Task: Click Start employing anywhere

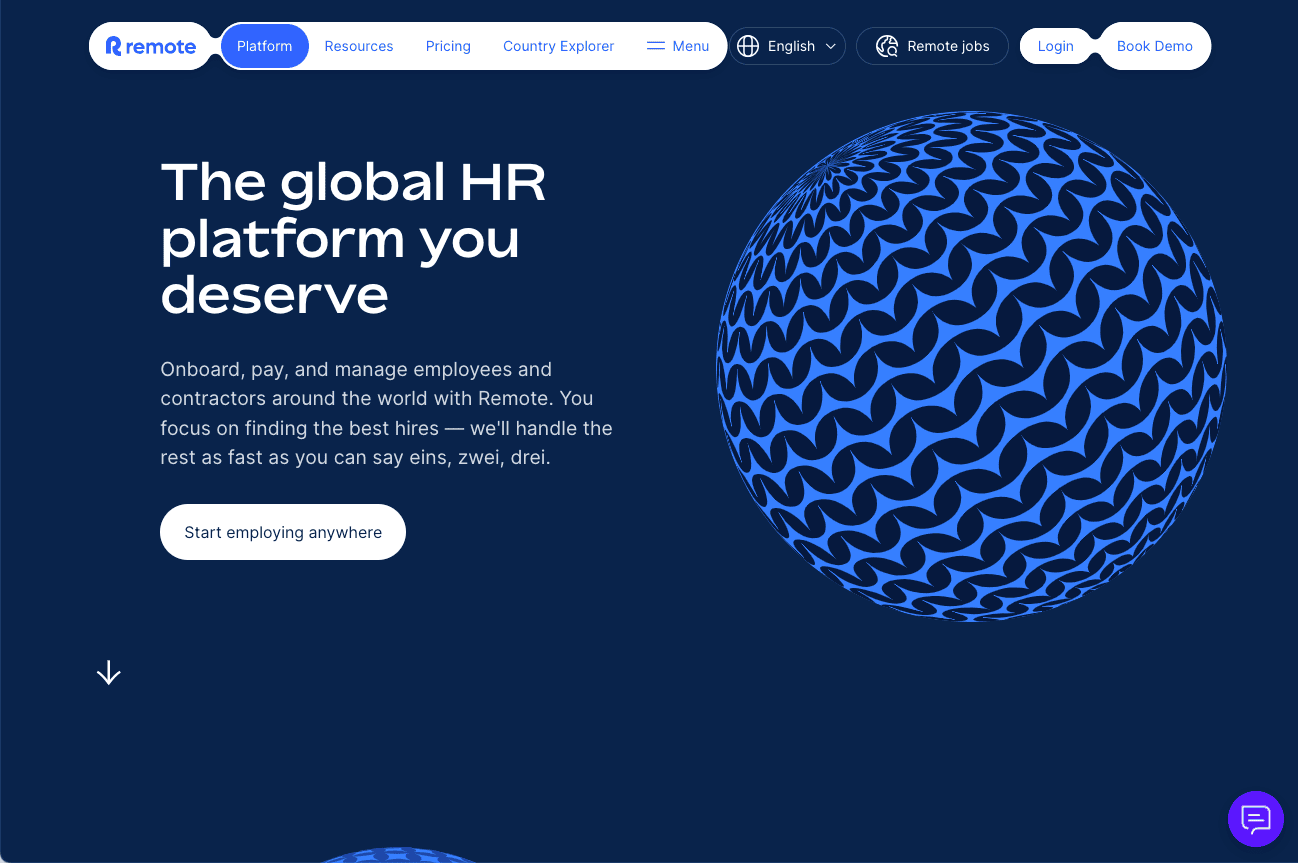Action: point(283,532)
